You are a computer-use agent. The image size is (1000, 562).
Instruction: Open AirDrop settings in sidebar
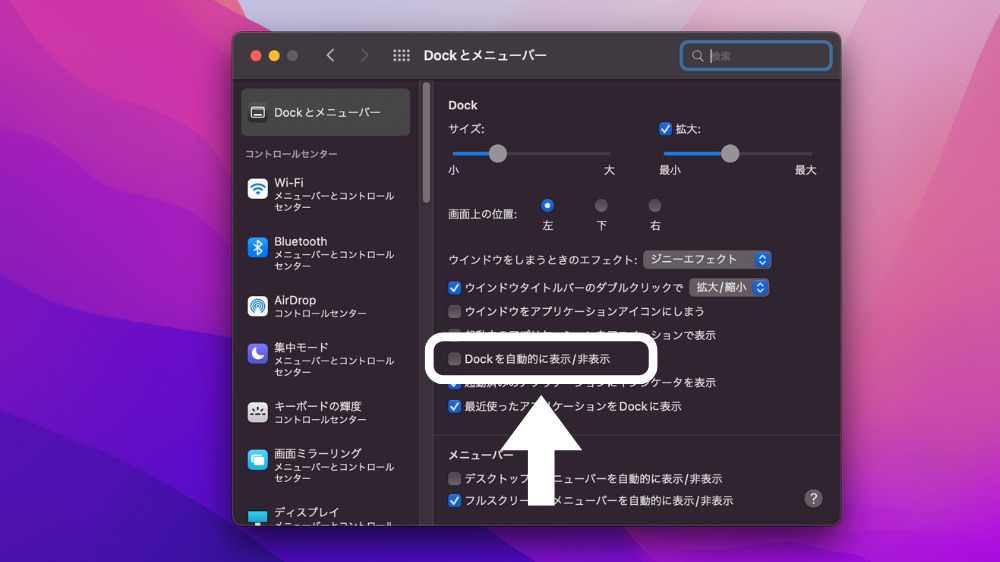[325, 306]
